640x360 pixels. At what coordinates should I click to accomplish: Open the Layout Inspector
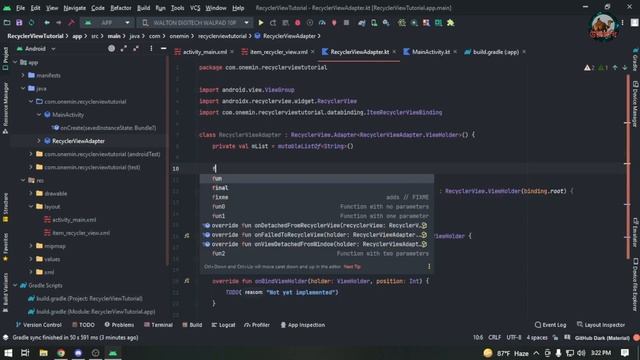[601, 325]
